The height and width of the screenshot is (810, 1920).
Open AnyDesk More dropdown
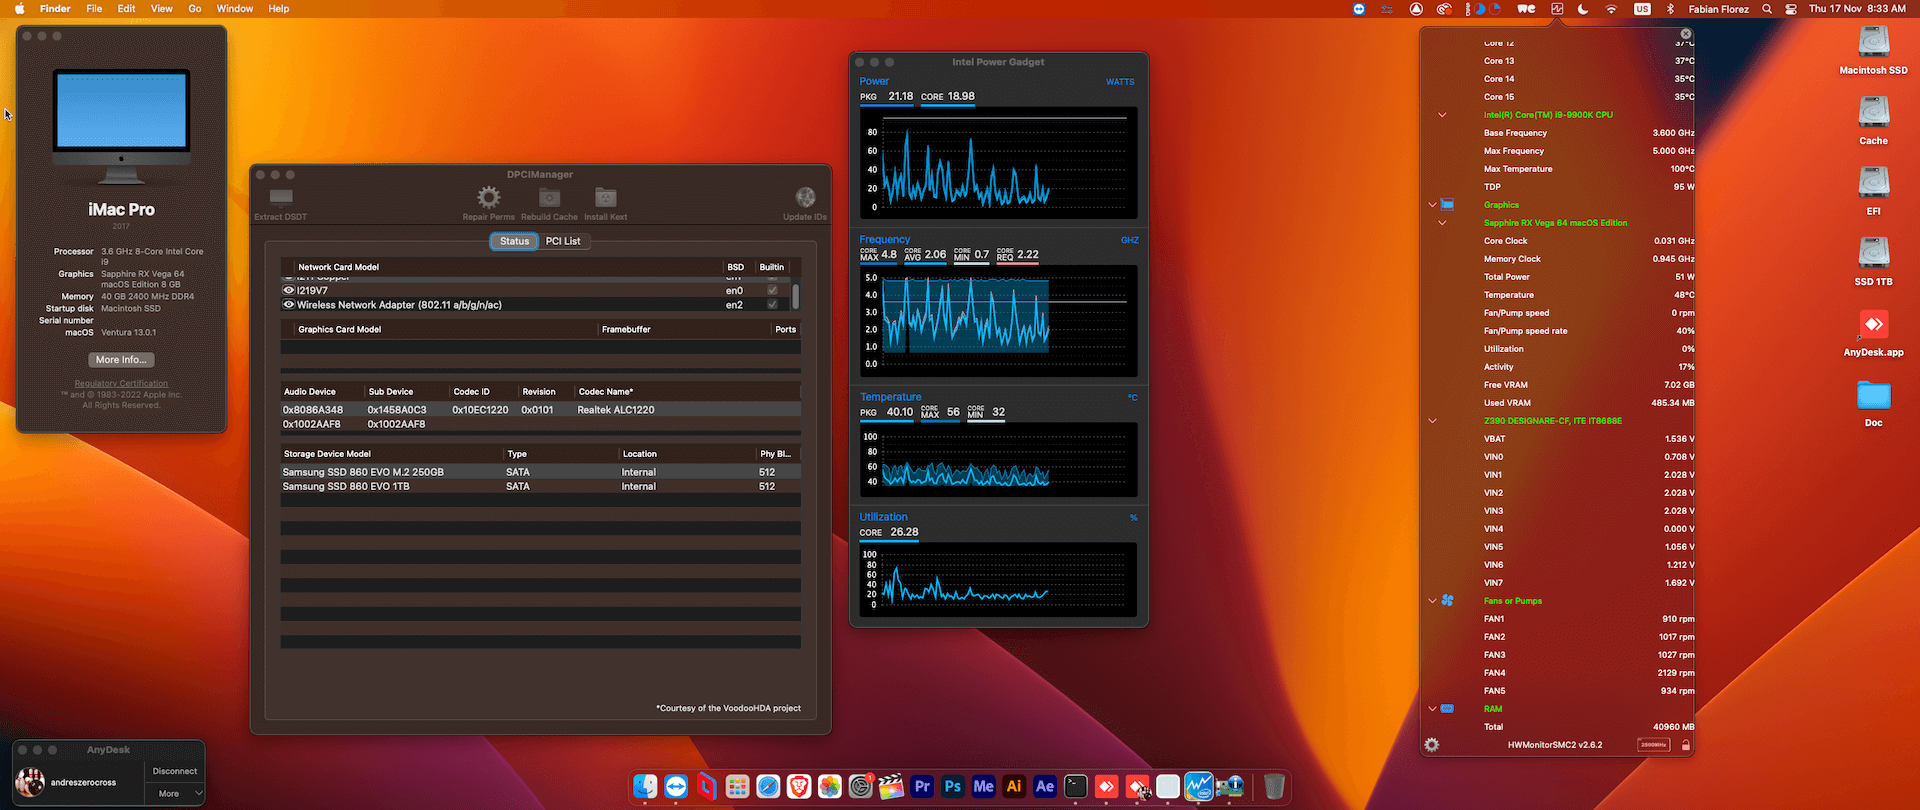click(x=175, y=794)
